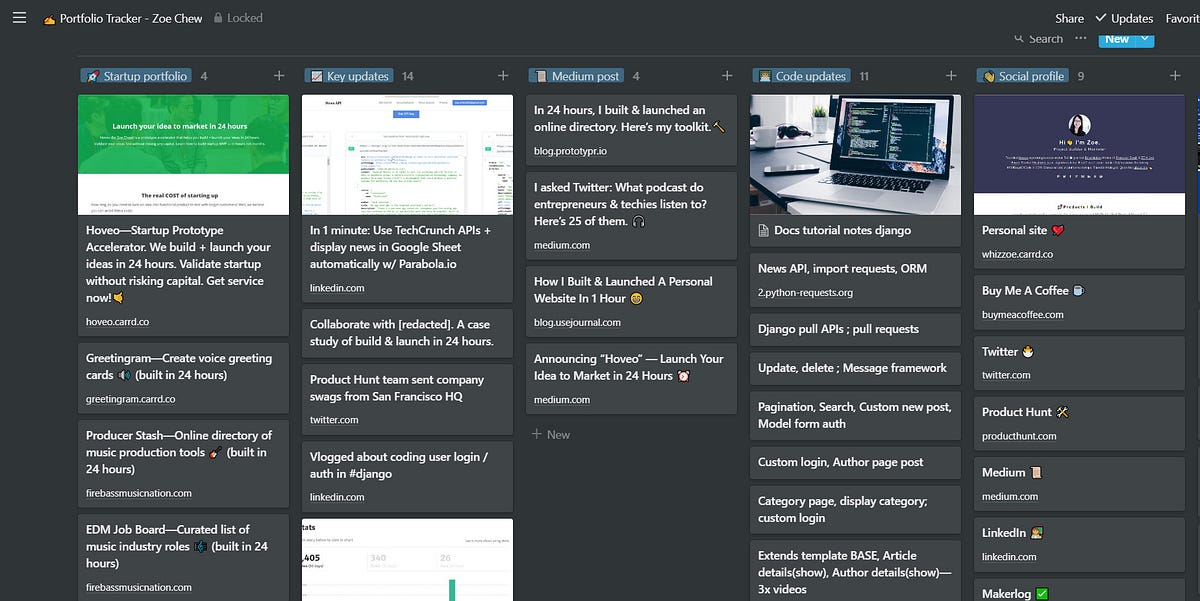The image size is (1200, 601).
Task: Add a card to Code updates column
Action: [x=951, y=76]
